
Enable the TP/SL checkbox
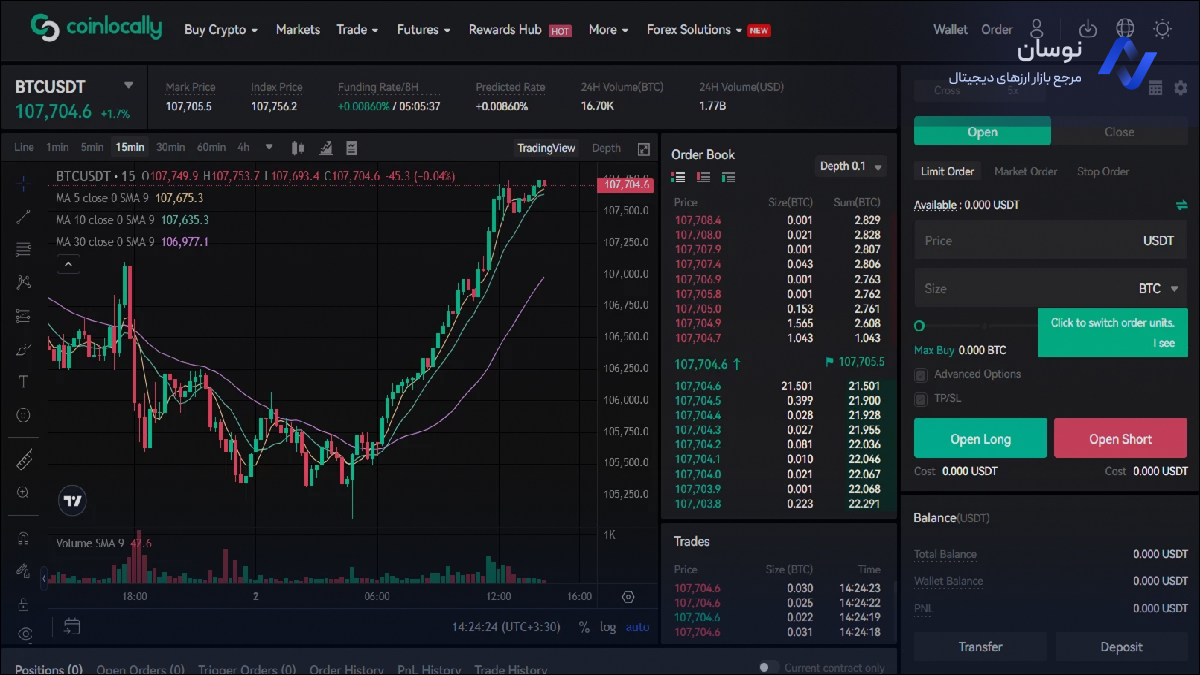[x=921, y=399]
